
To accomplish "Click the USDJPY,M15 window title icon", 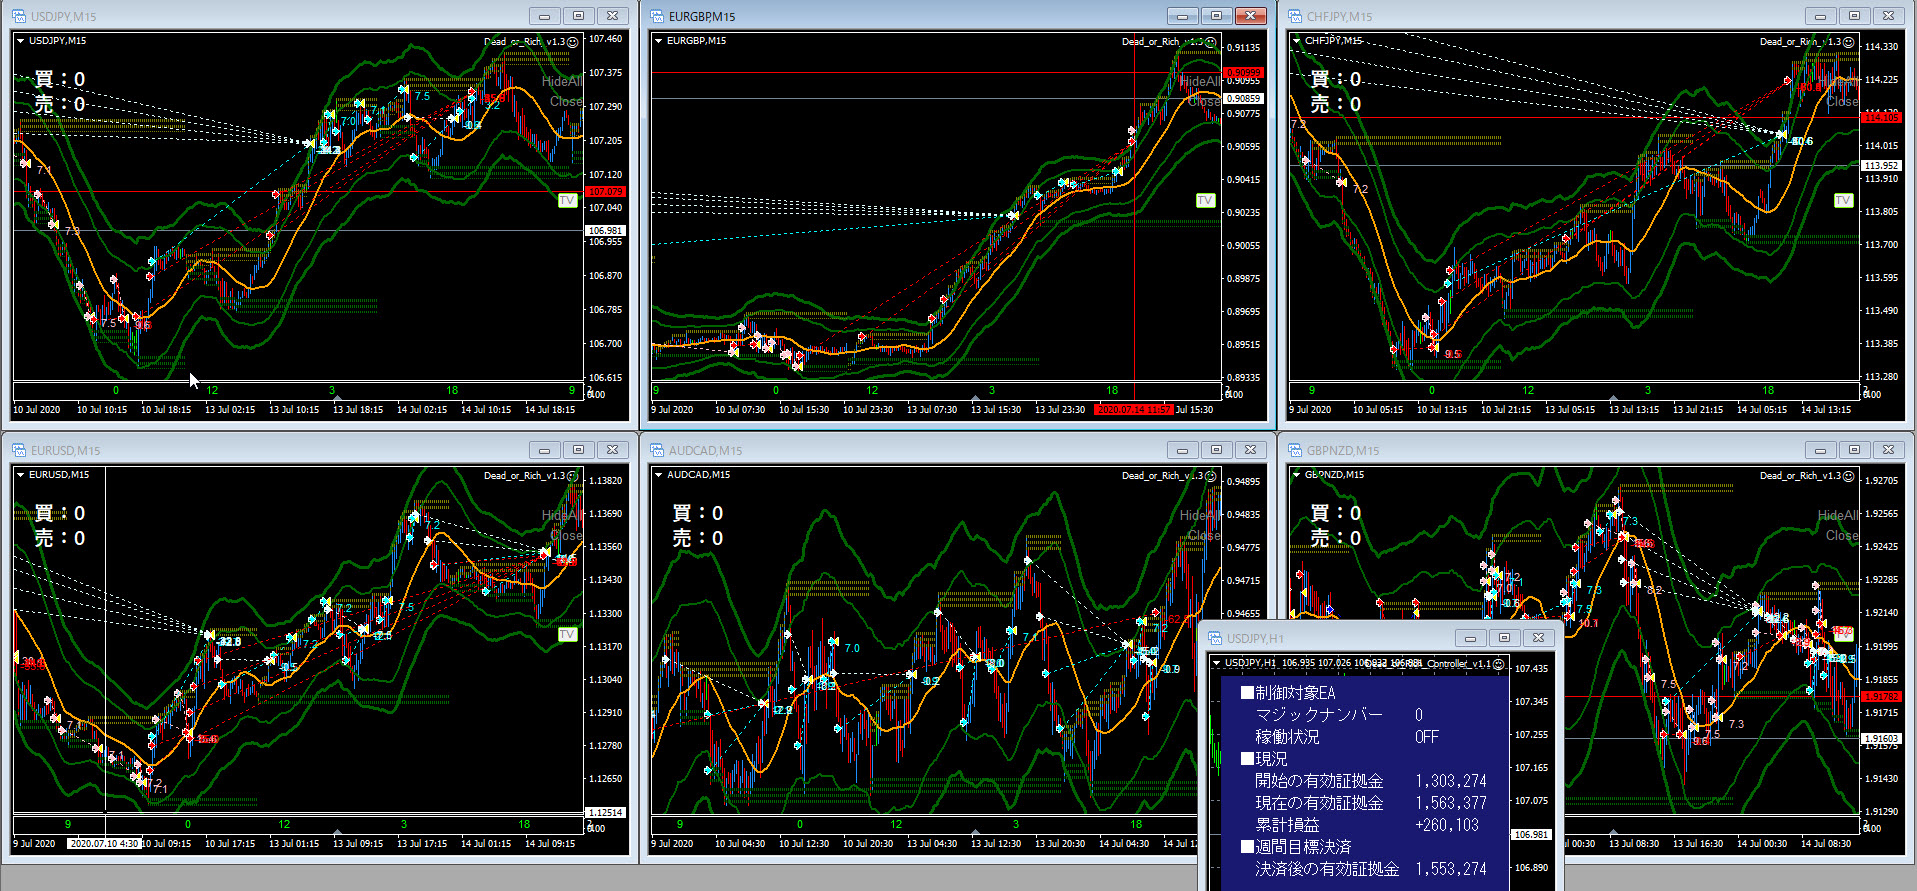I will point(18,16).
